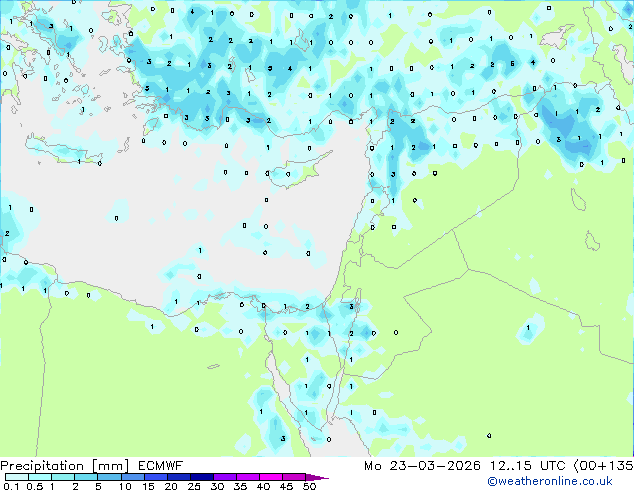This screenshot has height=490, width=634.
Task: Click the '0.5' legend scale value
Action: 35,486
